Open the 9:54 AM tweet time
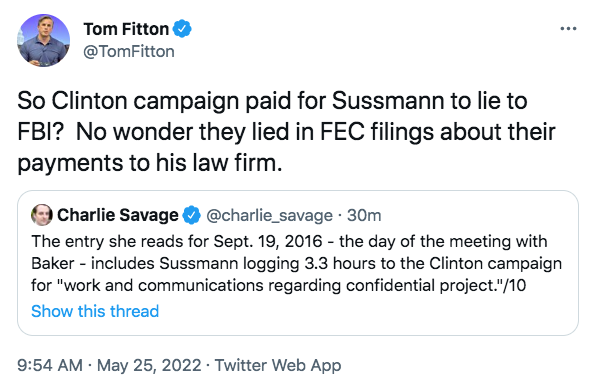Viewport: 589px width, 386px height. click(50, 365)
